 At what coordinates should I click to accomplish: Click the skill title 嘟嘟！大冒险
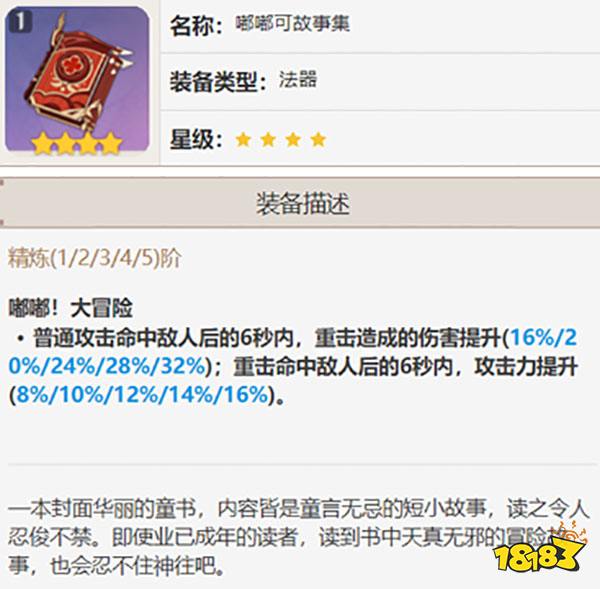coord(70,308)
